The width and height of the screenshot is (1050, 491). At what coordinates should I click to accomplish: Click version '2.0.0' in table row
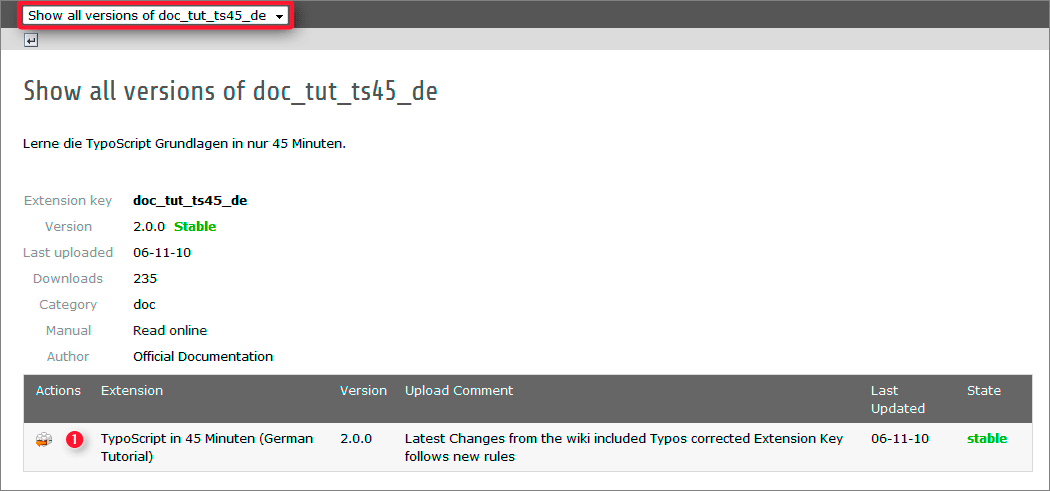[356, 439]
